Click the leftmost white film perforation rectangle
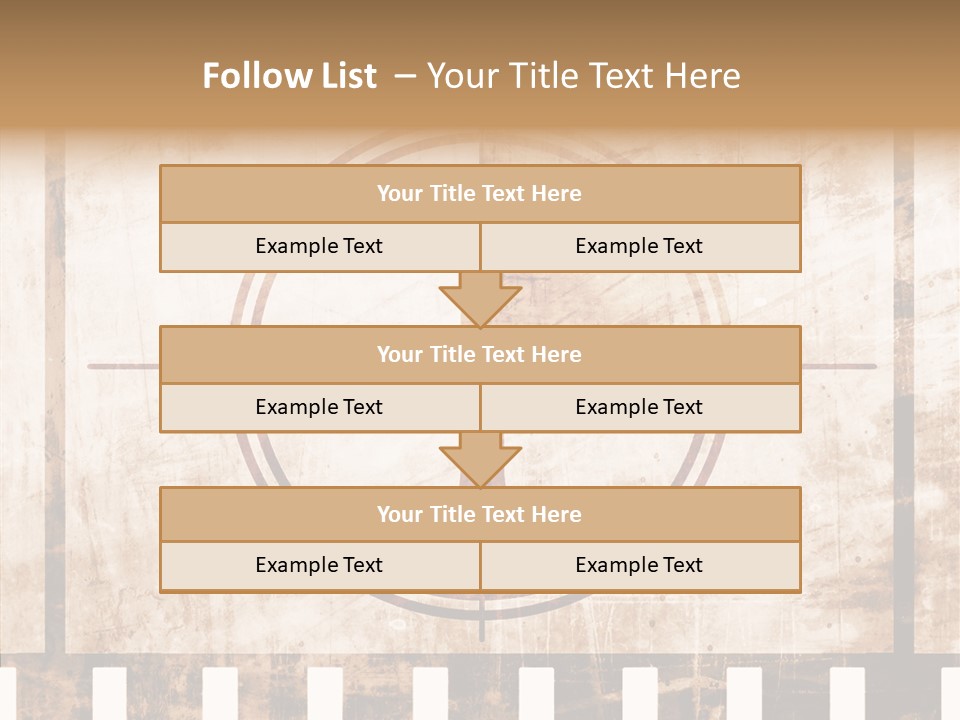 click(110, 692)
